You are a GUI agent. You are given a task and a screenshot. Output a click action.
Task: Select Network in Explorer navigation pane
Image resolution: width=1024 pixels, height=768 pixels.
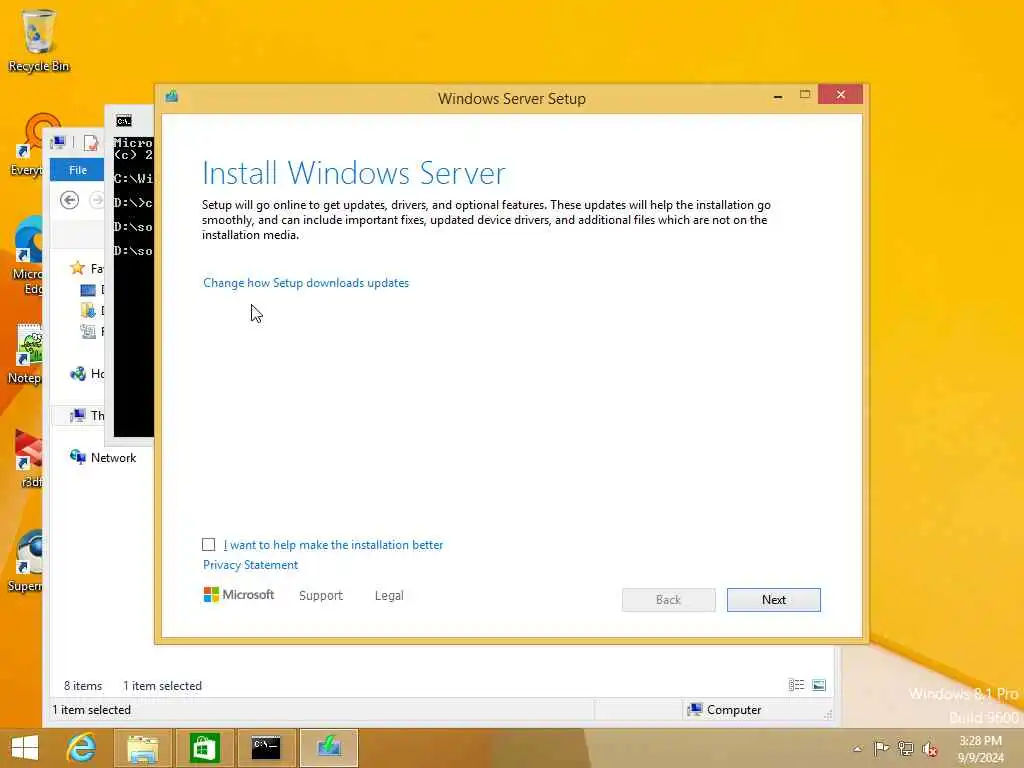click(x=103, y=458)
